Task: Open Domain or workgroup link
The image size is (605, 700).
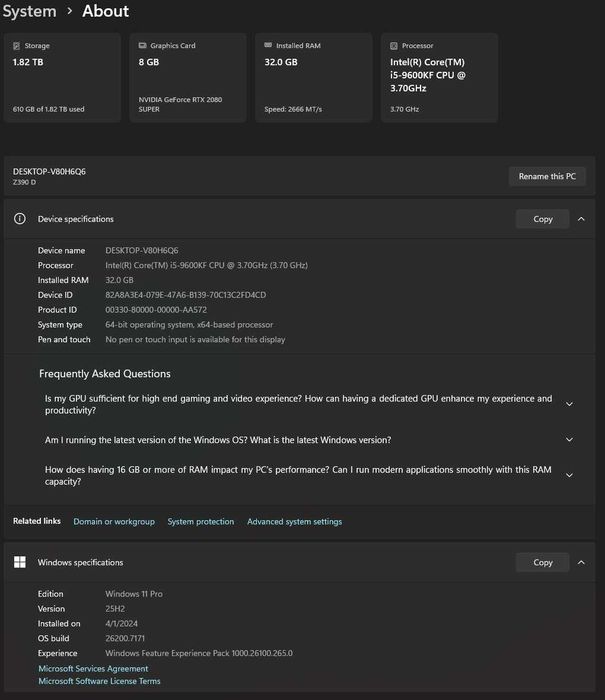Action: click(x=114, y=521)
